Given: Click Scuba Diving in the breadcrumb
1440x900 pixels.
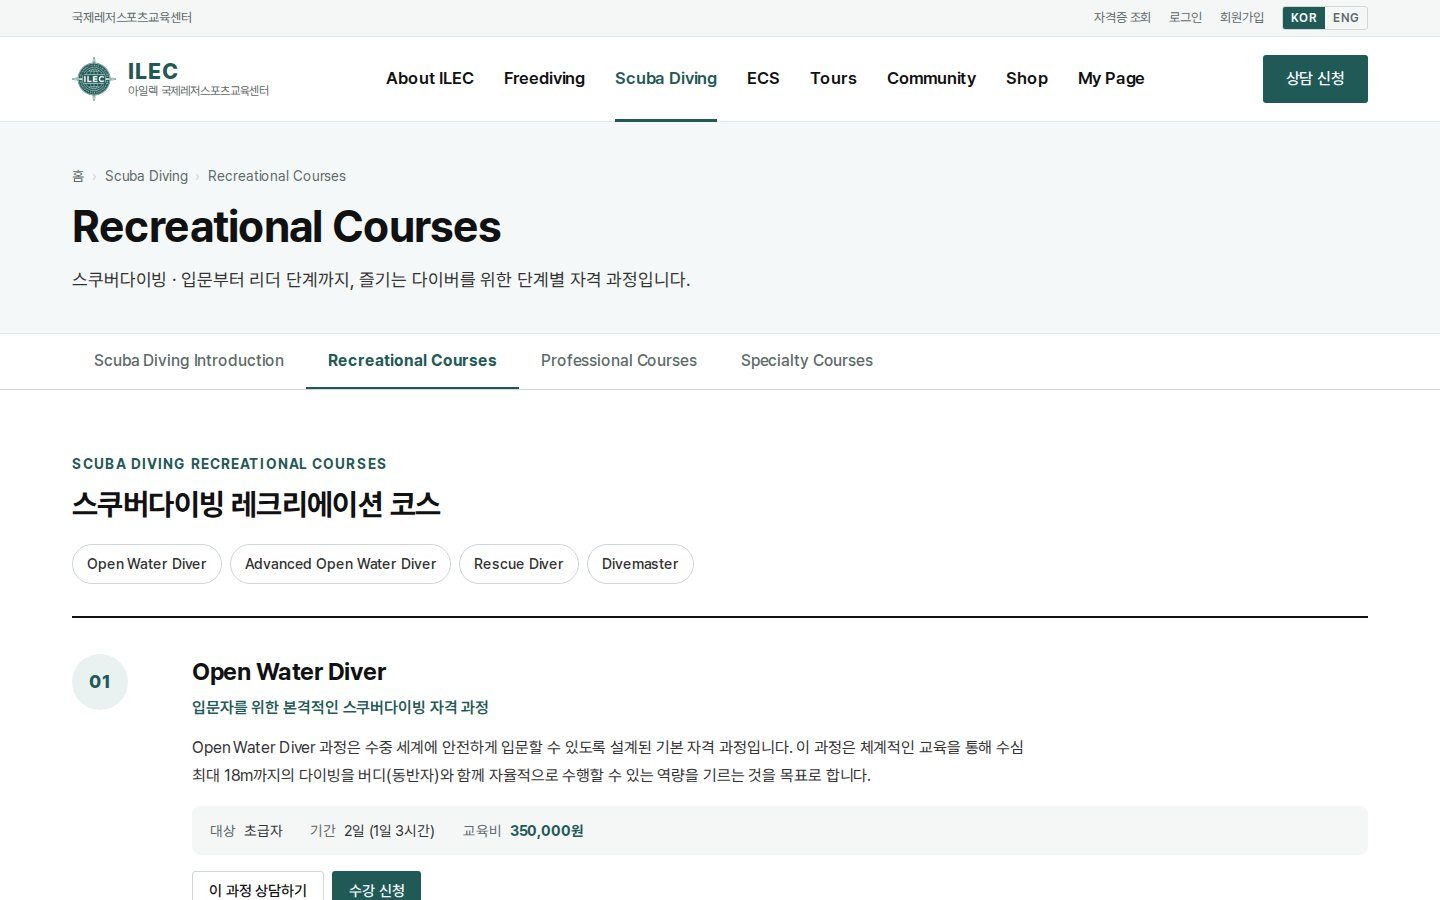Looking at the screenshot, I should [146, 176].
